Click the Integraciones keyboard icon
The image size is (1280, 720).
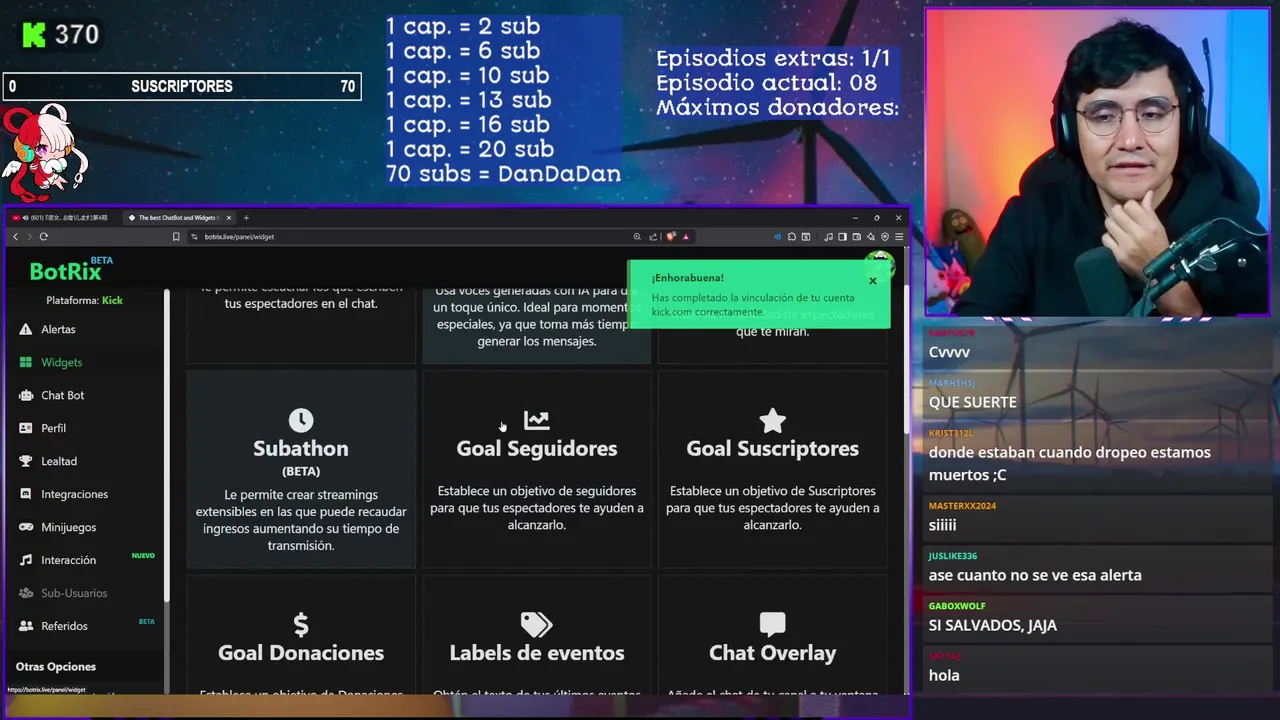click(x=26, y=494)
